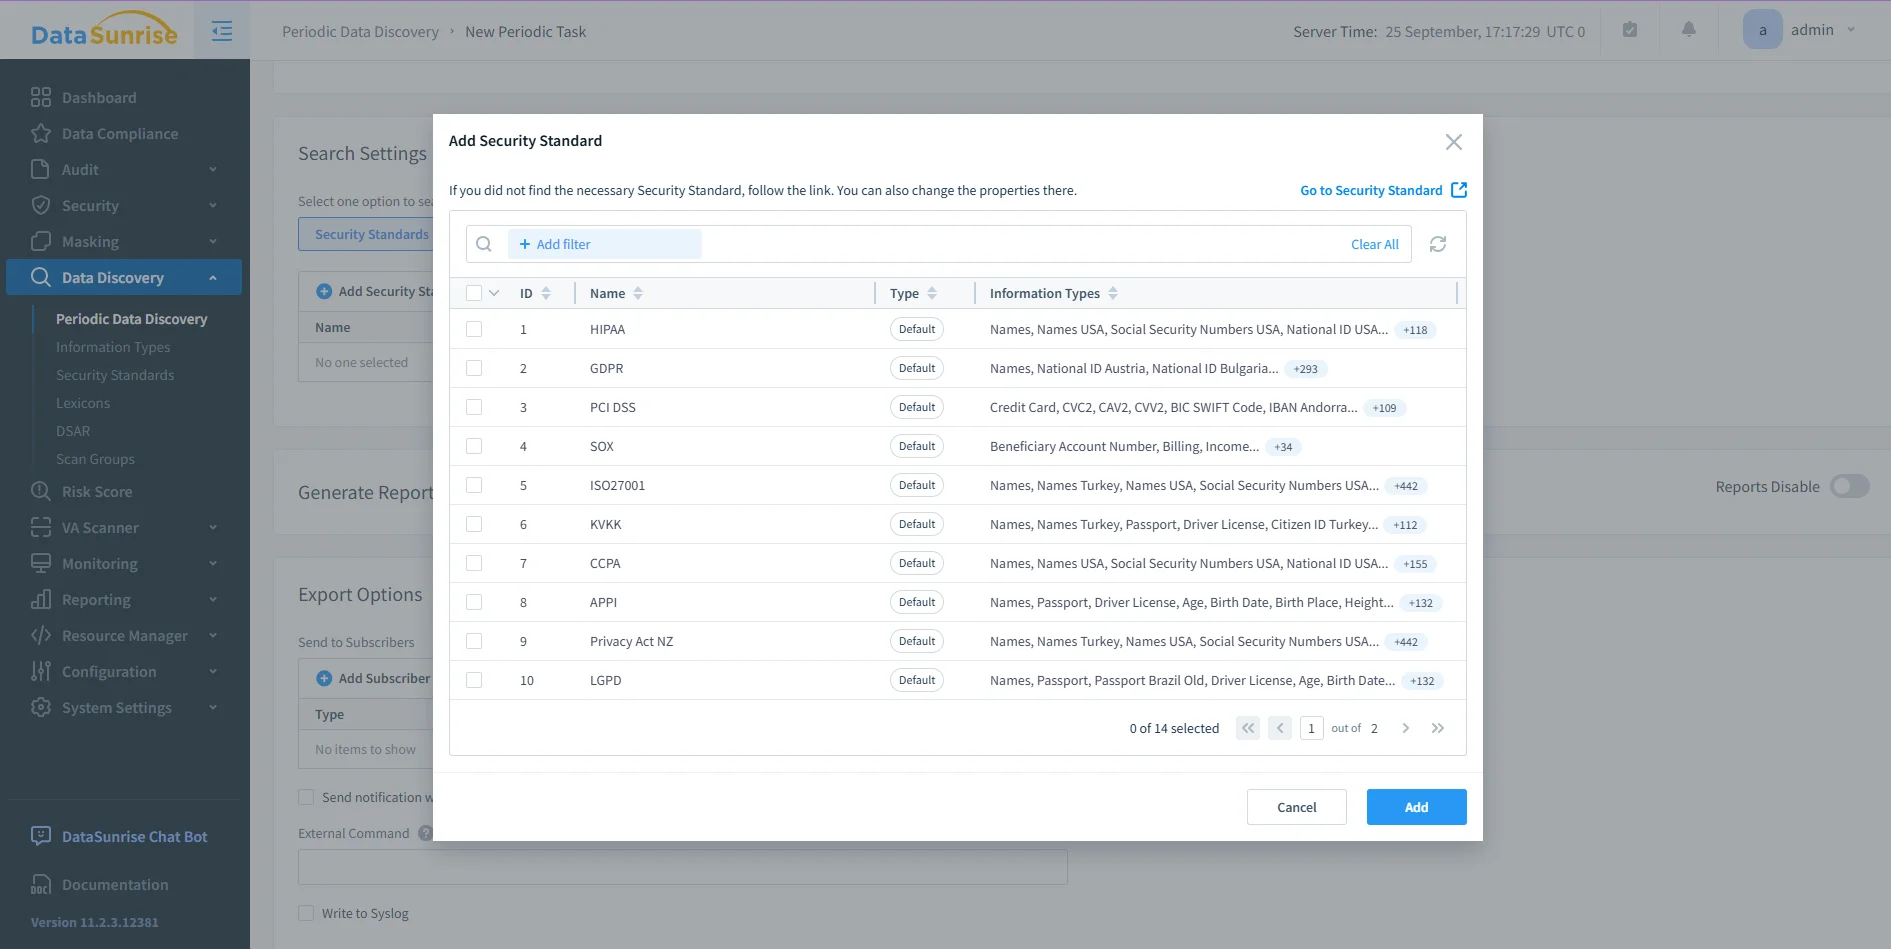Screen dimensions: 1891x949
Task: Click the Add button to confirm
Action: tap(1416, 807)
